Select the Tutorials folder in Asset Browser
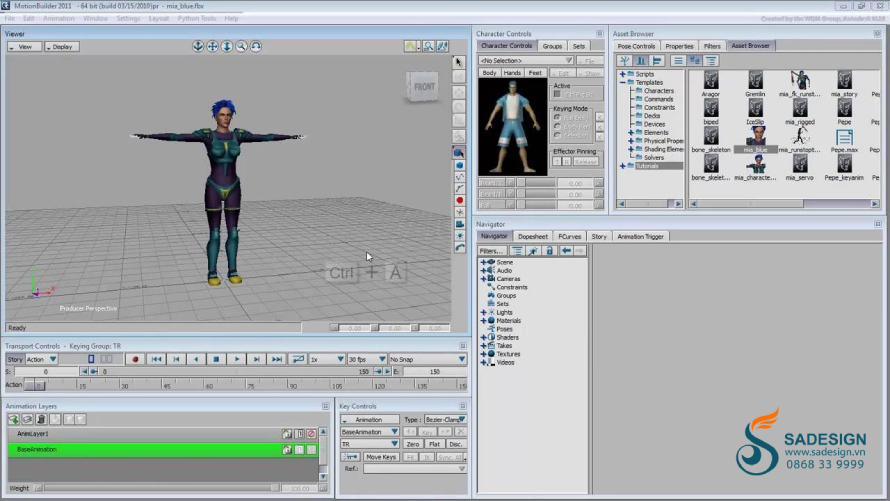This screenshot has height=501, width=890. 647,166
